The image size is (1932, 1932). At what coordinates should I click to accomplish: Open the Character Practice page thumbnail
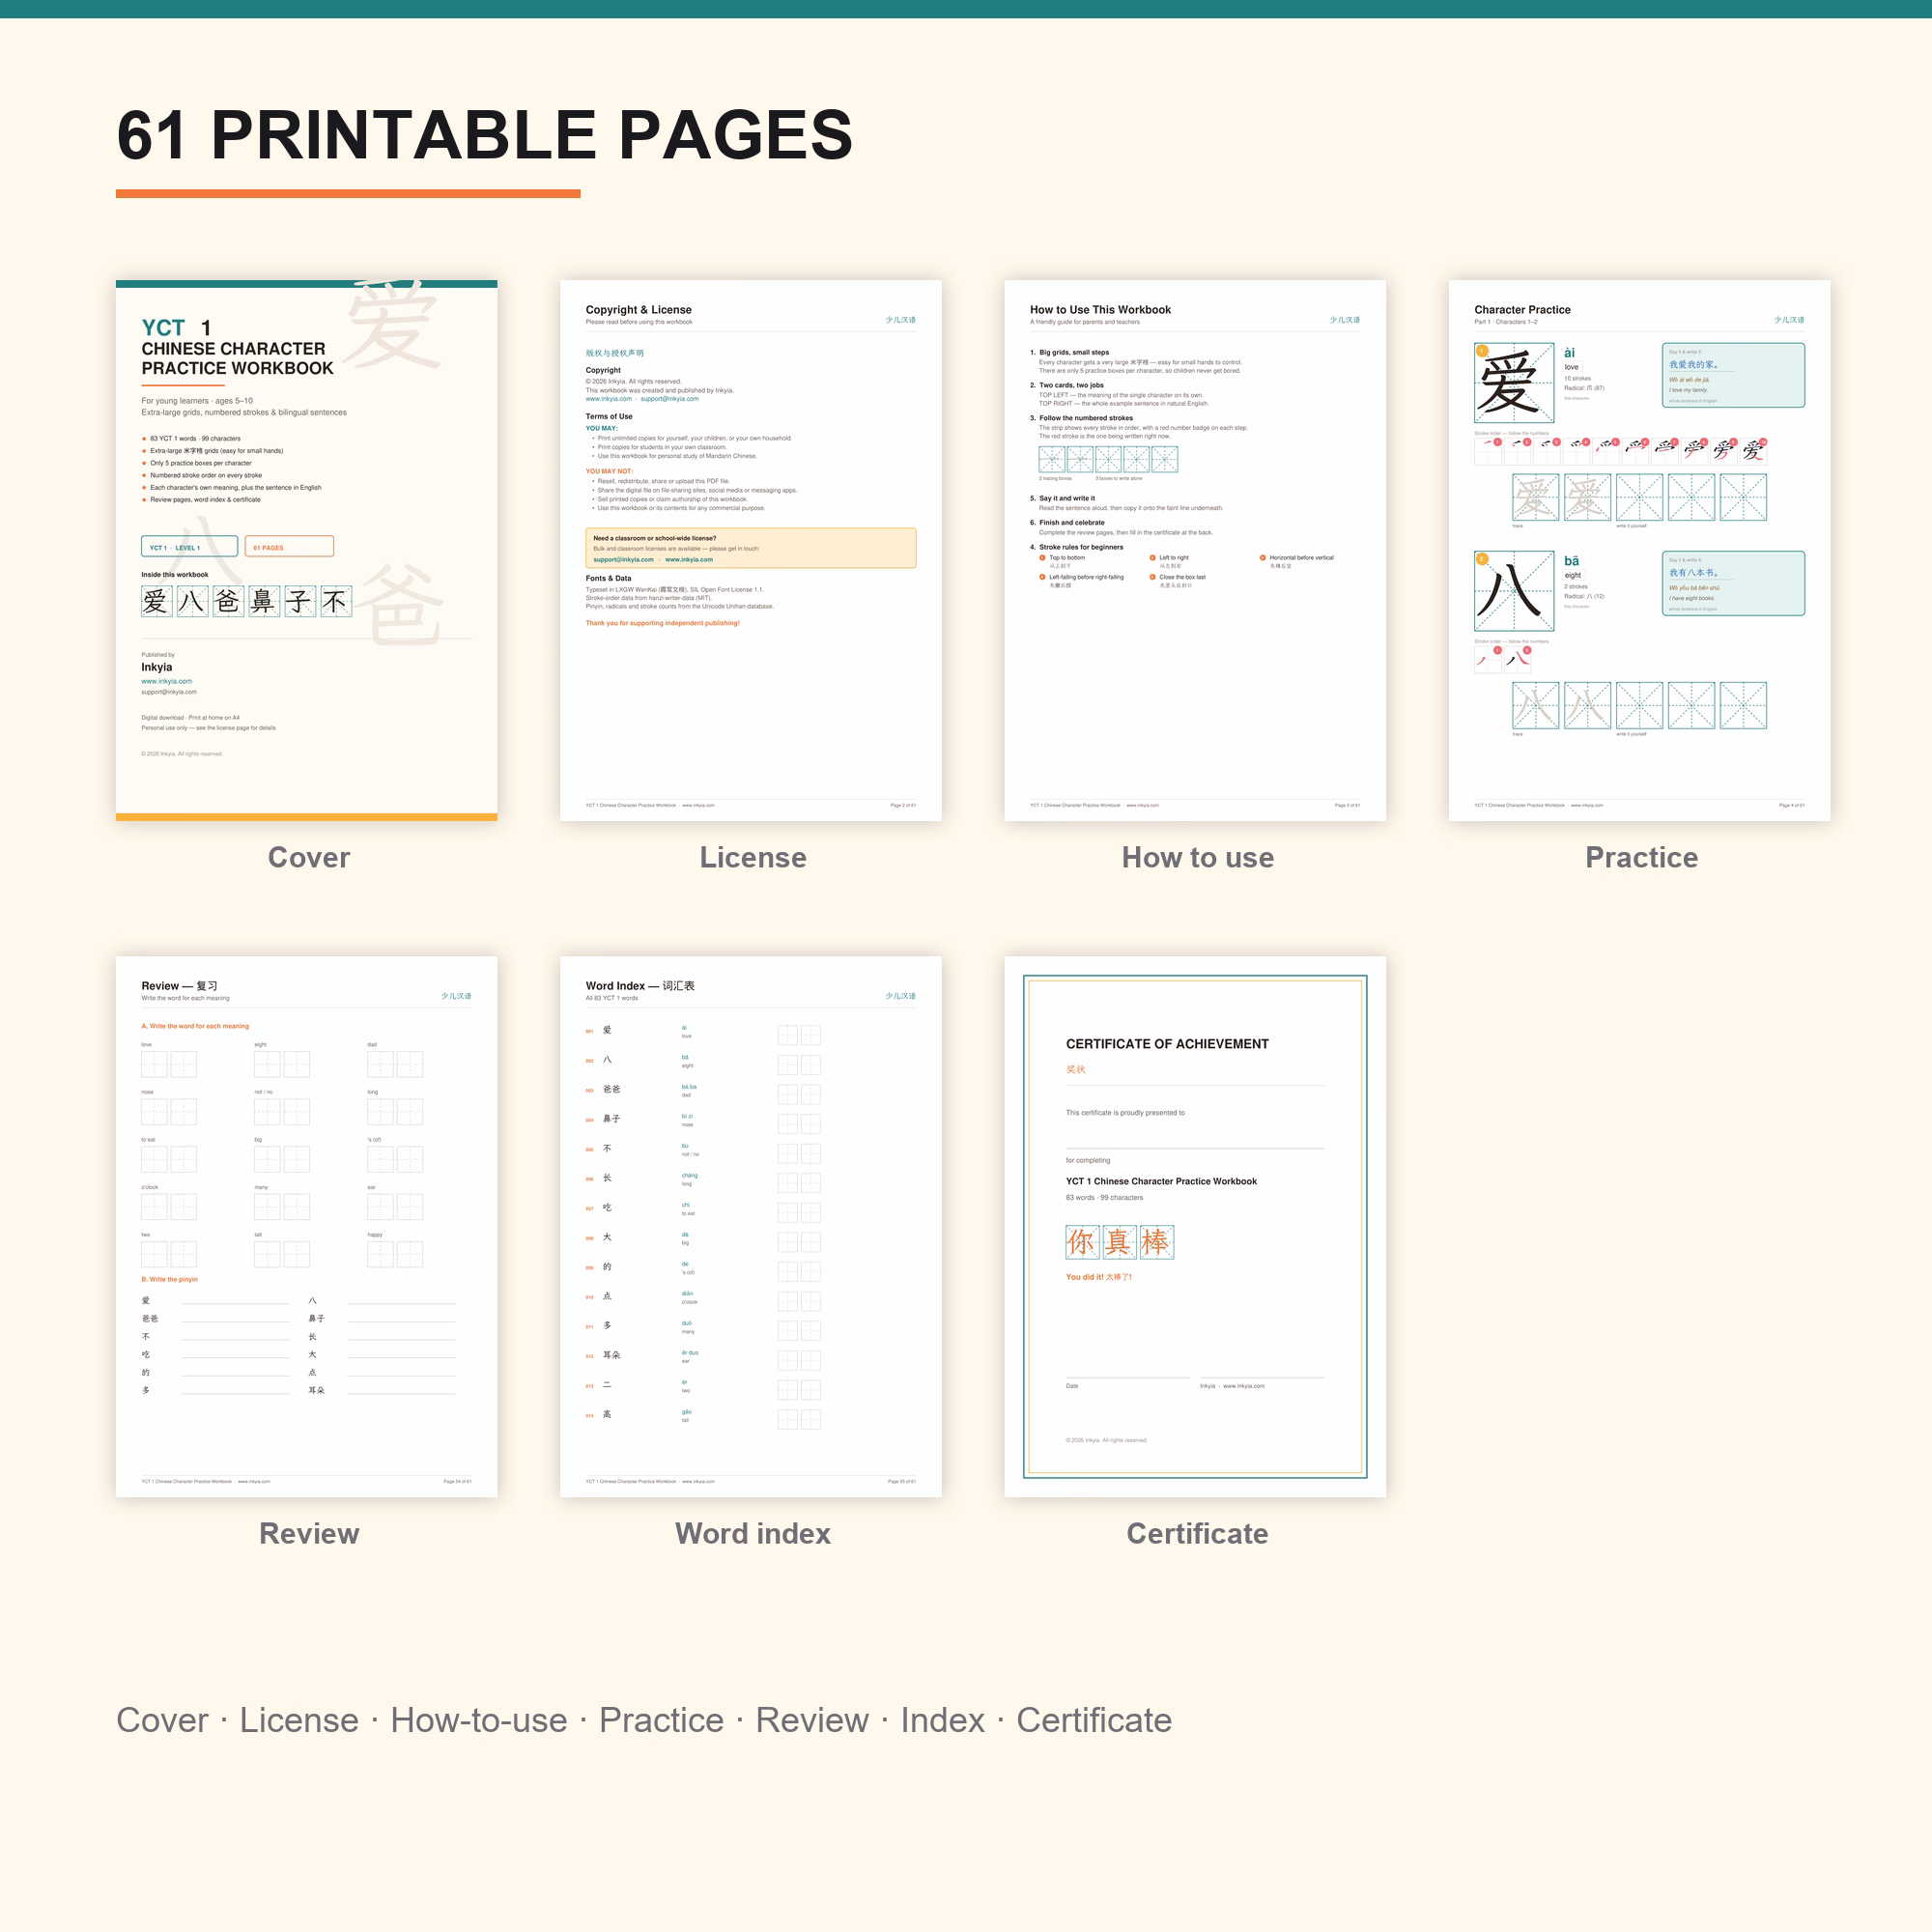pos(1639,550)
